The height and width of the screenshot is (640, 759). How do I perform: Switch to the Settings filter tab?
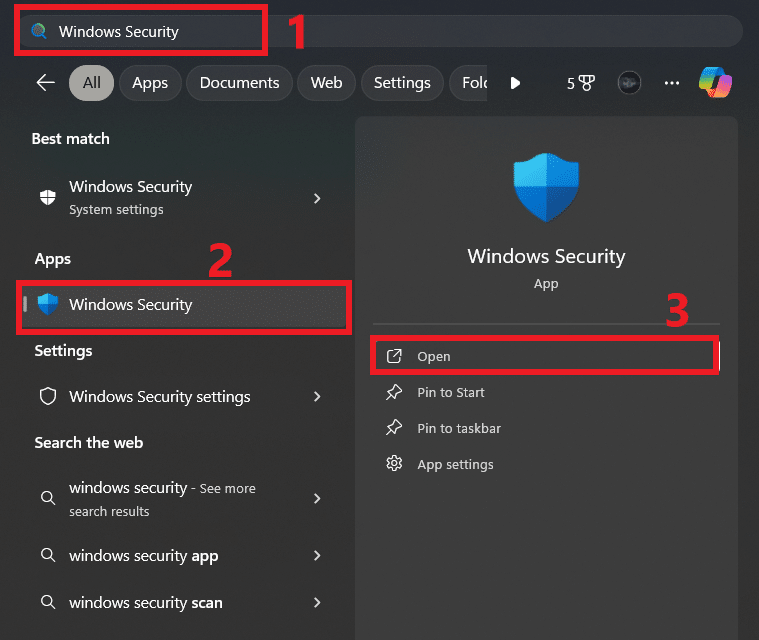point(402,83)
